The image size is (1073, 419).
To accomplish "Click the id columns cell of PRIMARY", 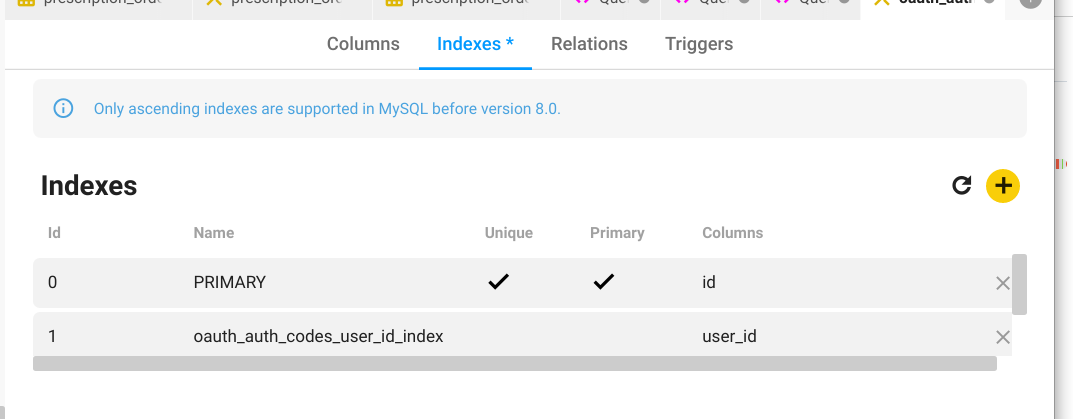I will pyautogui.click(x=708, y=282).
